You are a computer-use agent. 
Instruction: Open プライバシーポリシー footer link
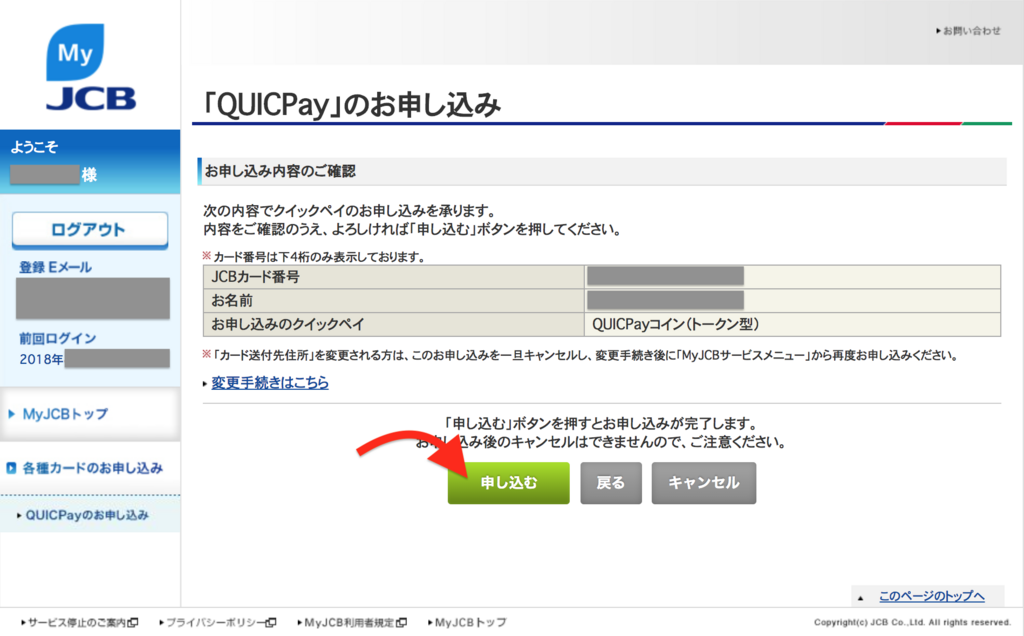(217, 622)
